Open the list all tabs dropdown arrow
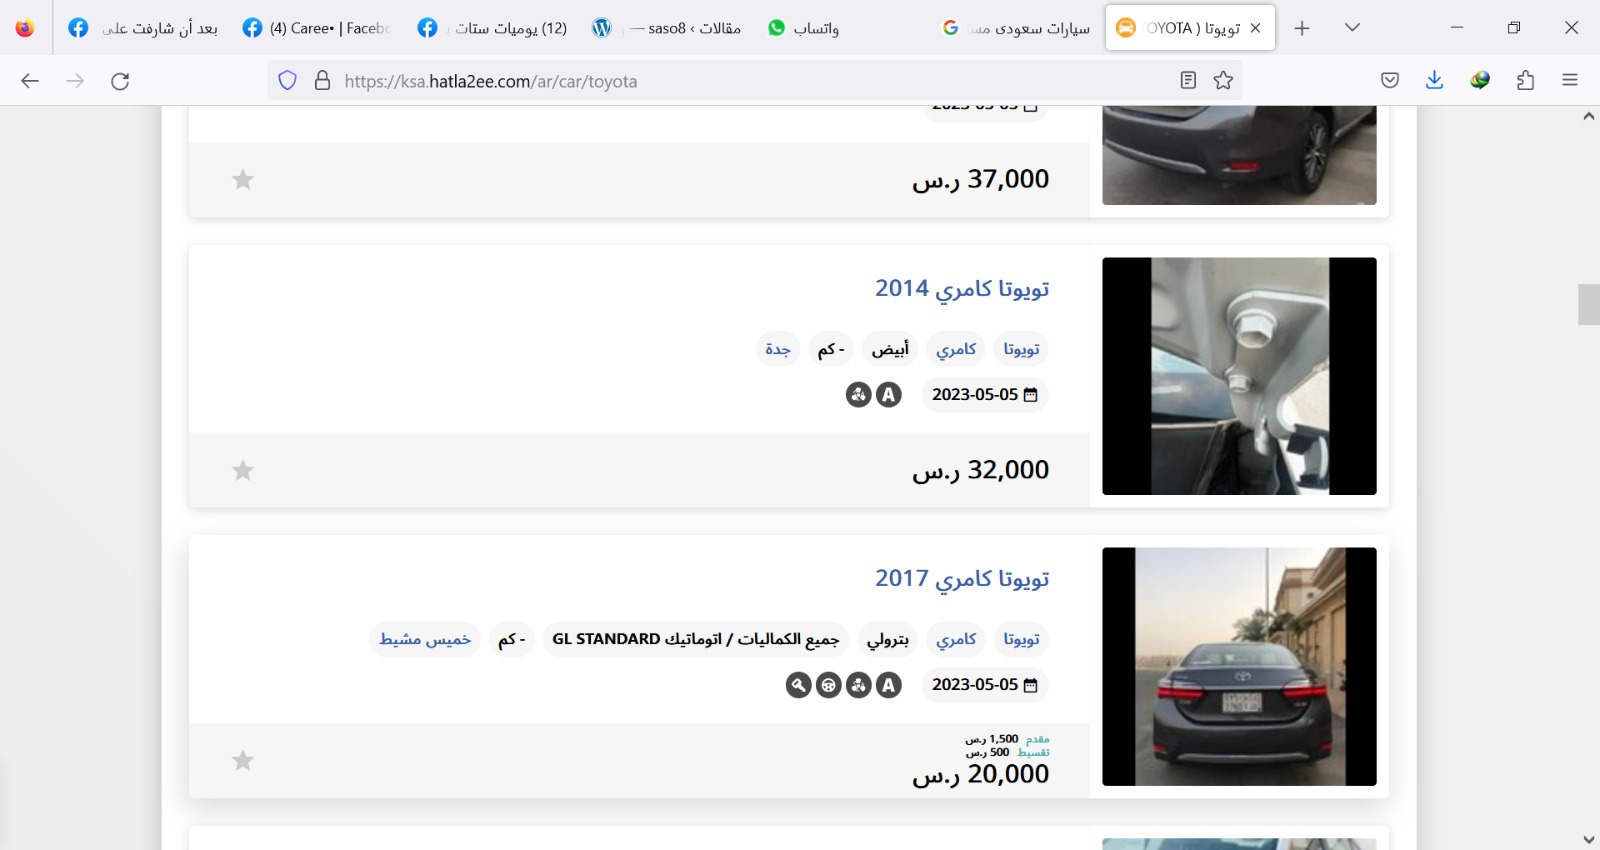This screenshot has height=850, width=1600. [x=1352, y=28]
